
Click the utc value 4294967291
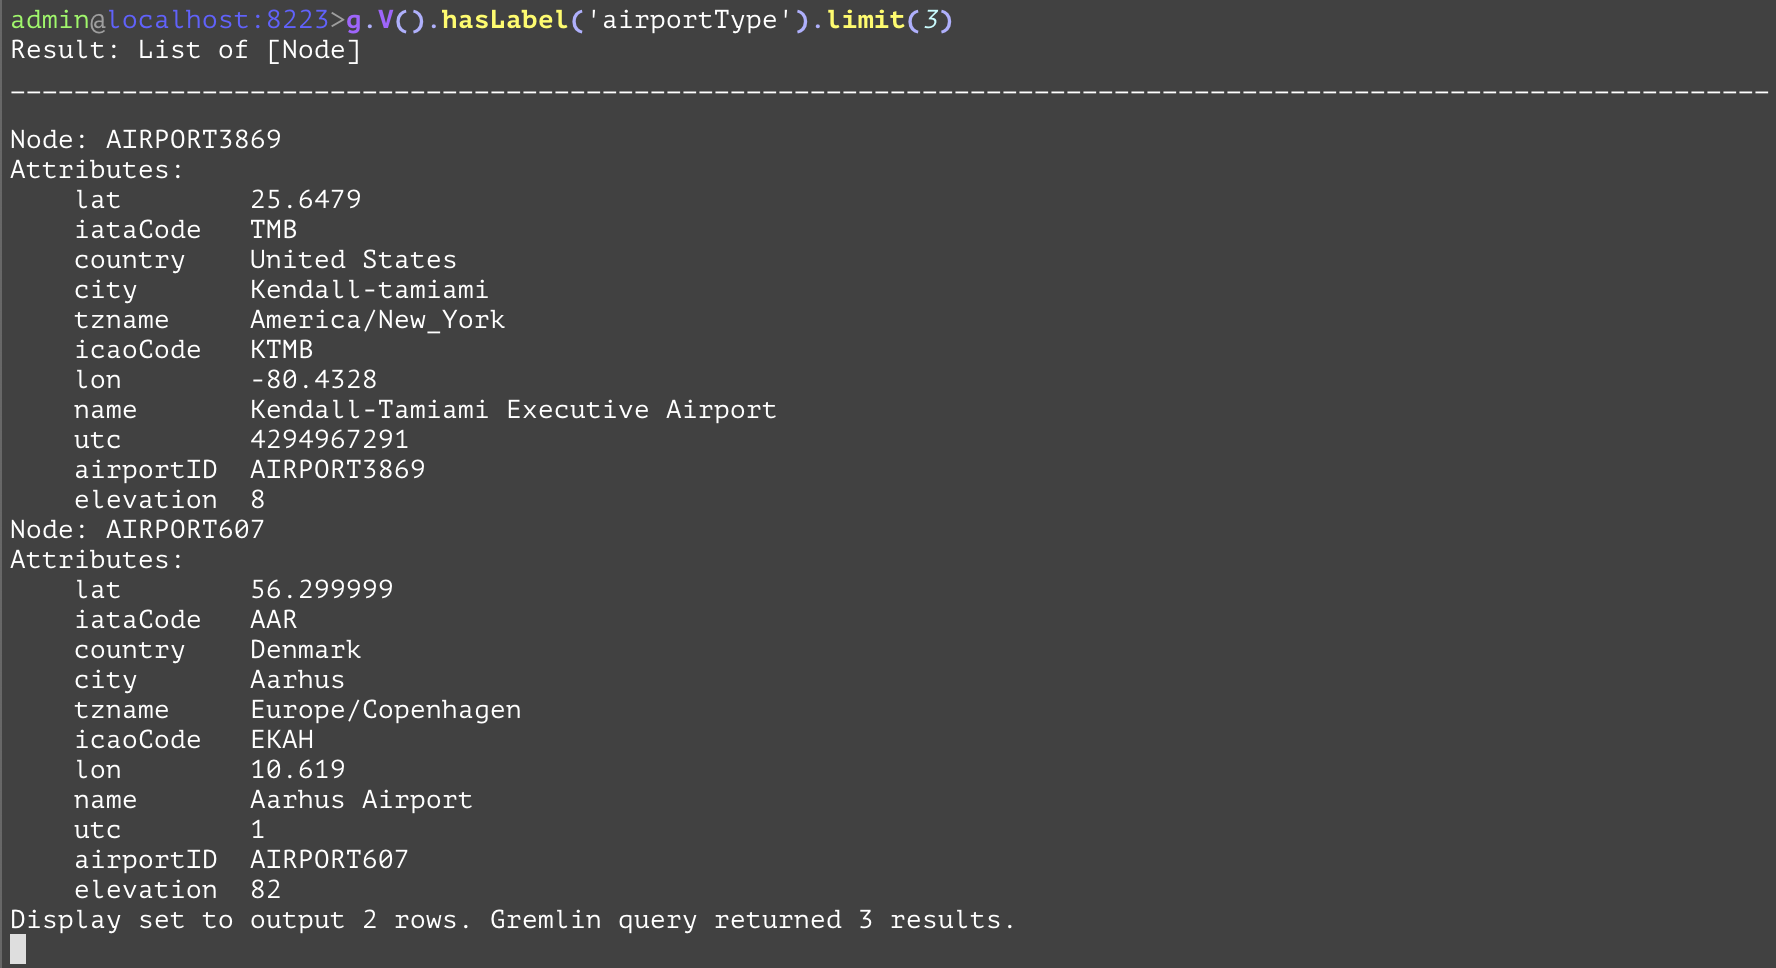(329, 440)
